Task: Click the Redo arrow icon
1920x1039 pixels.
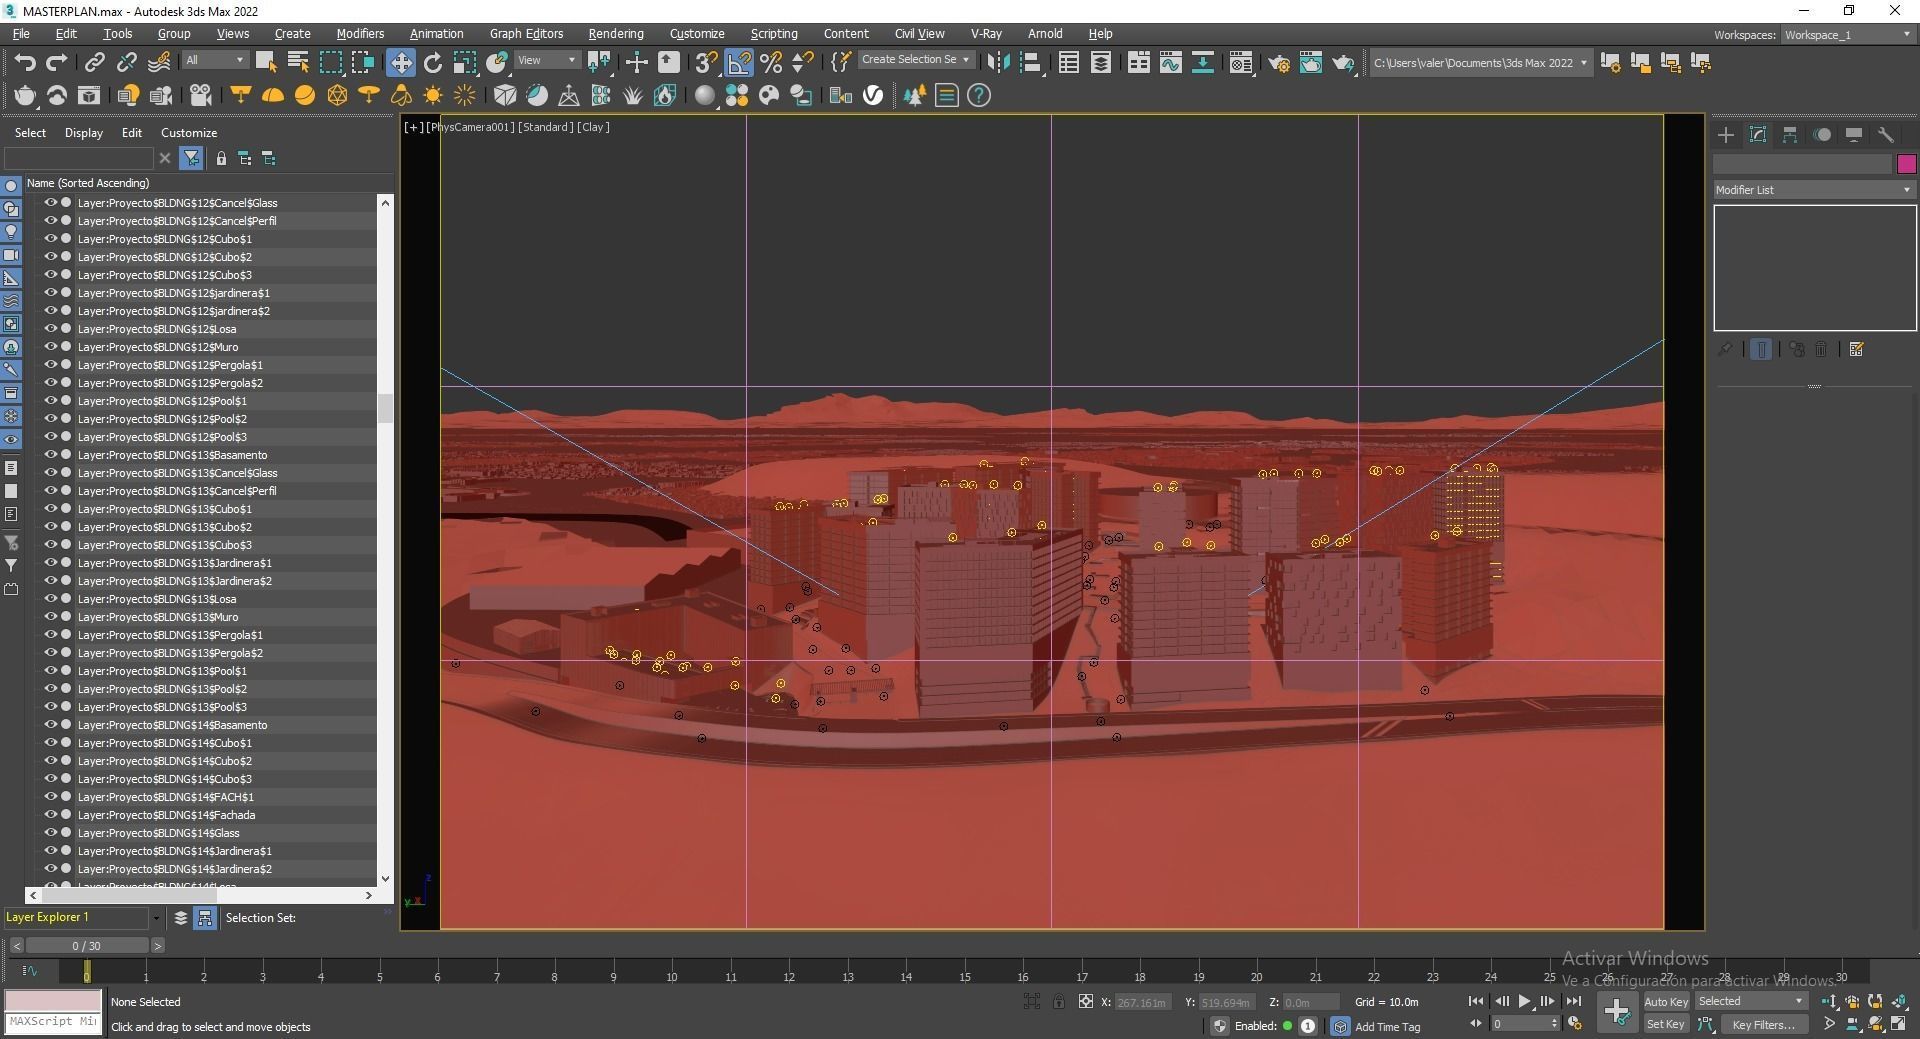Action: [57, 62]
